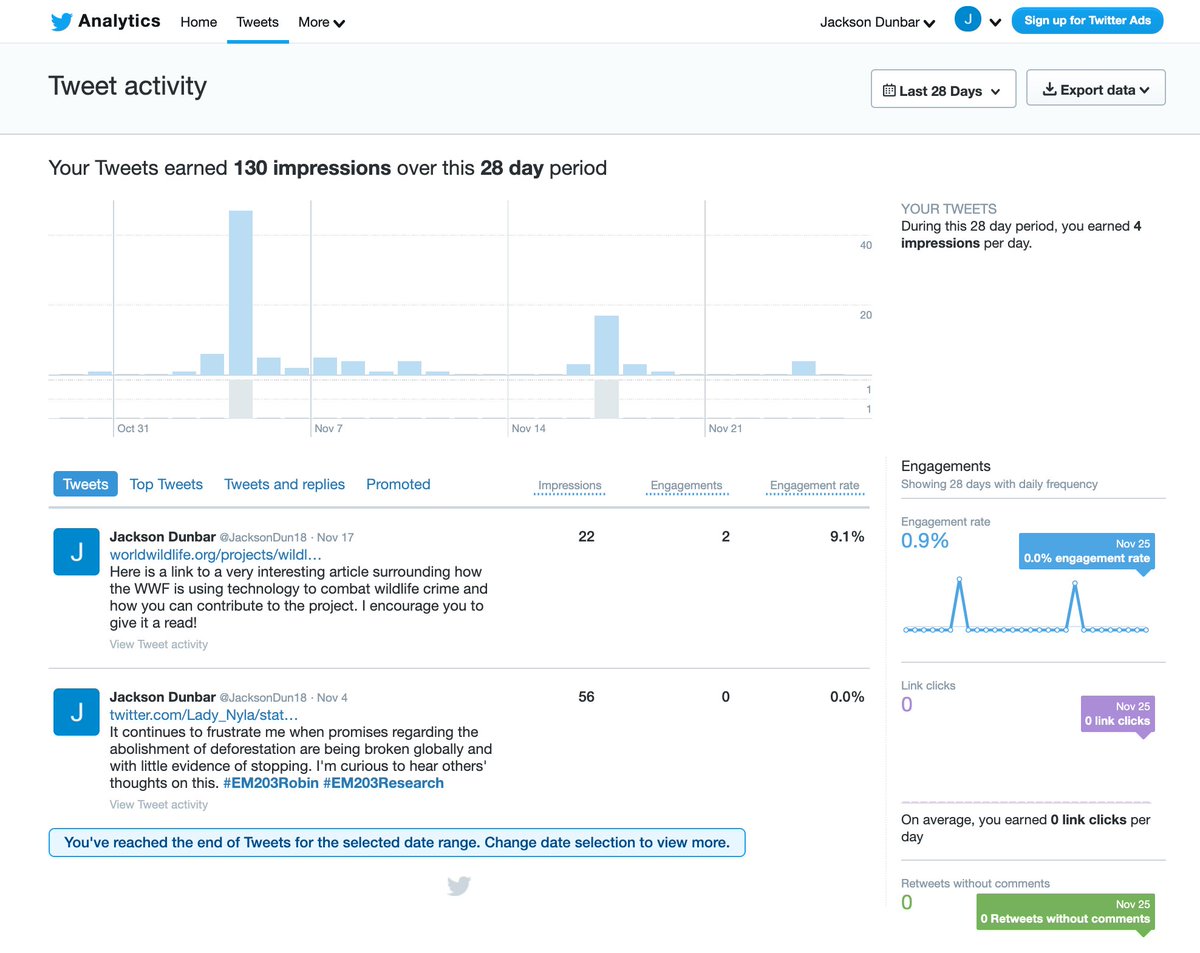Click the 9.1% engagement rate value

(847, 537)
